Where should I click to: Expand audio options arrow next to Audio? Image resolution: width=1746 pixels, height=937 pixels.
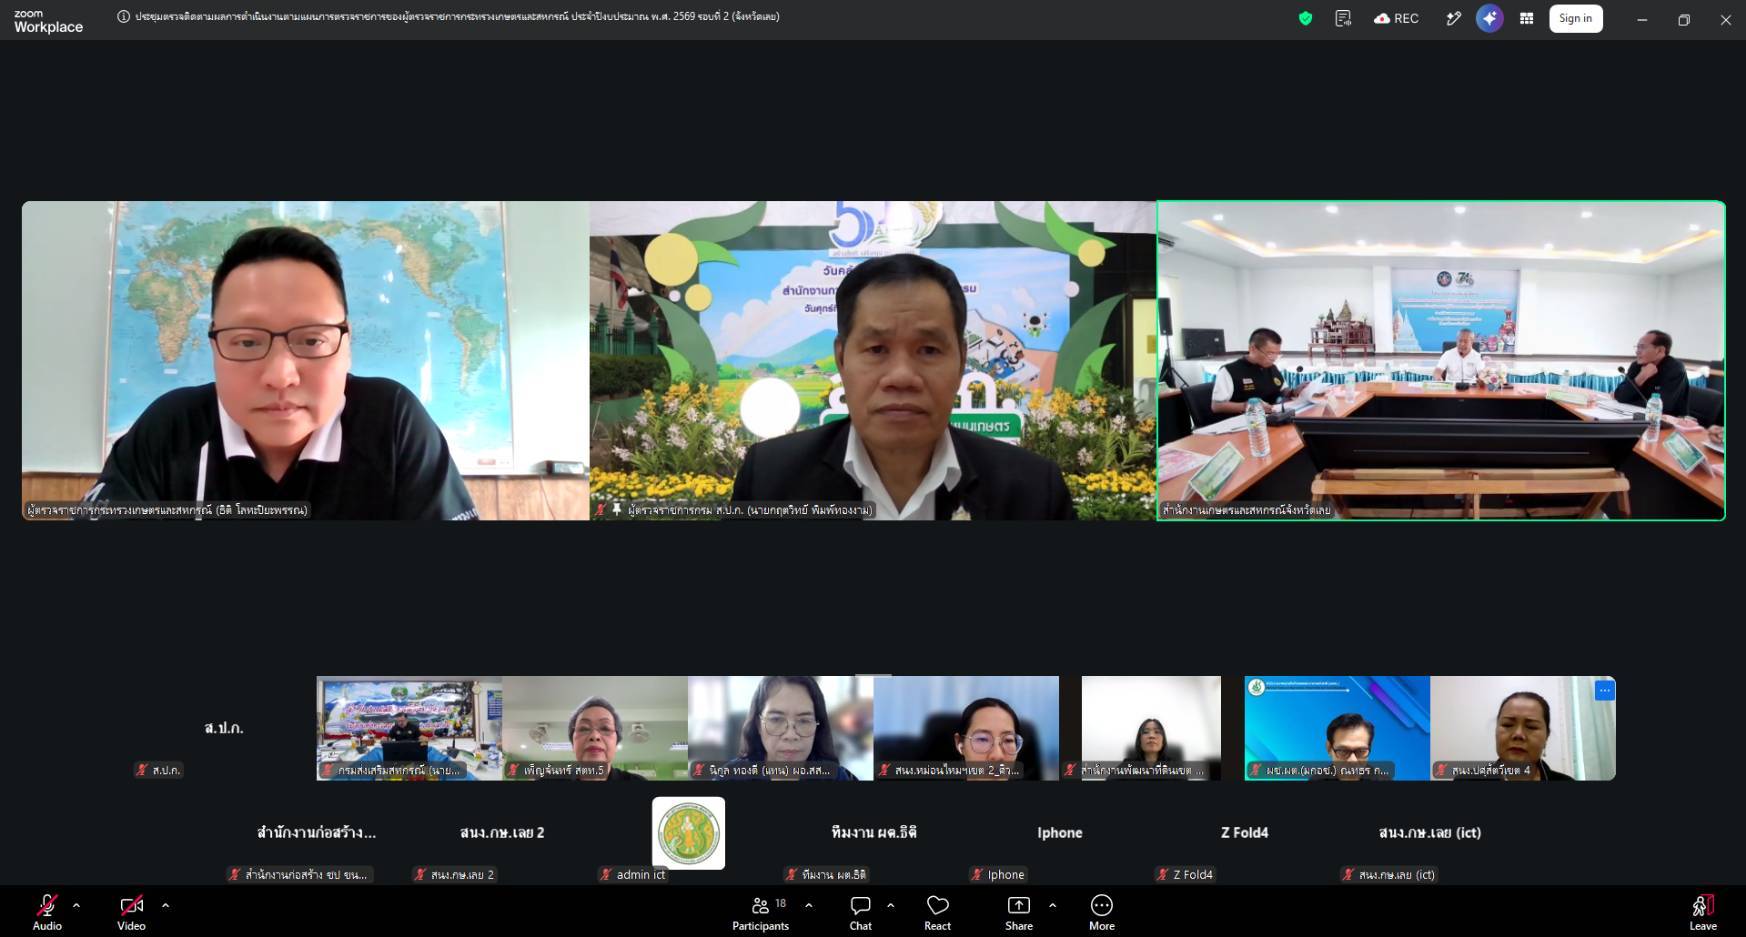click(x=77, y=905)
